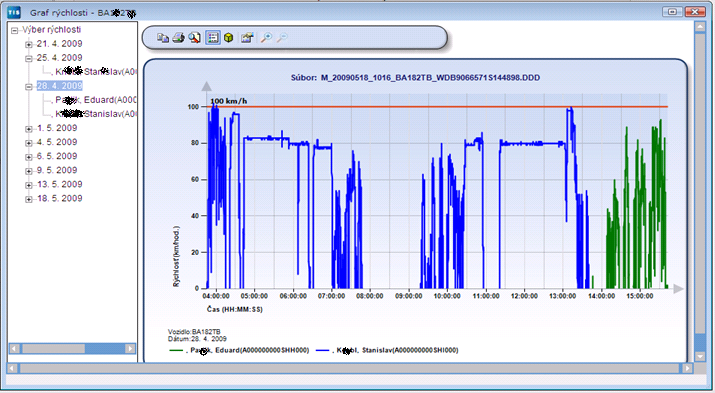This screenshot has height=393, width=715.
Task: Select the 13. 5. 2009 tree entry
Action: [x=60, y=184]
